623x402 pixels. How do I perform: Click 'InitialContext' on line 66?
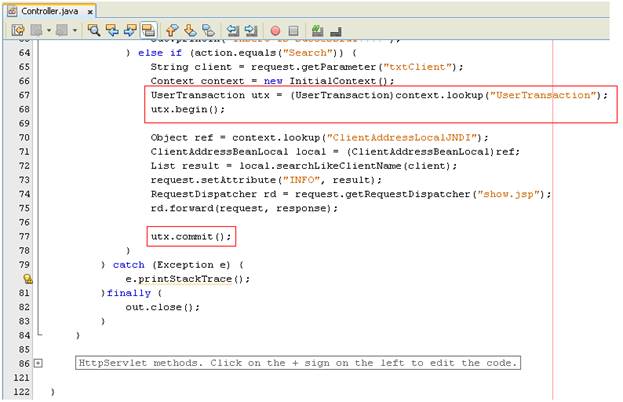click(333, 81)
